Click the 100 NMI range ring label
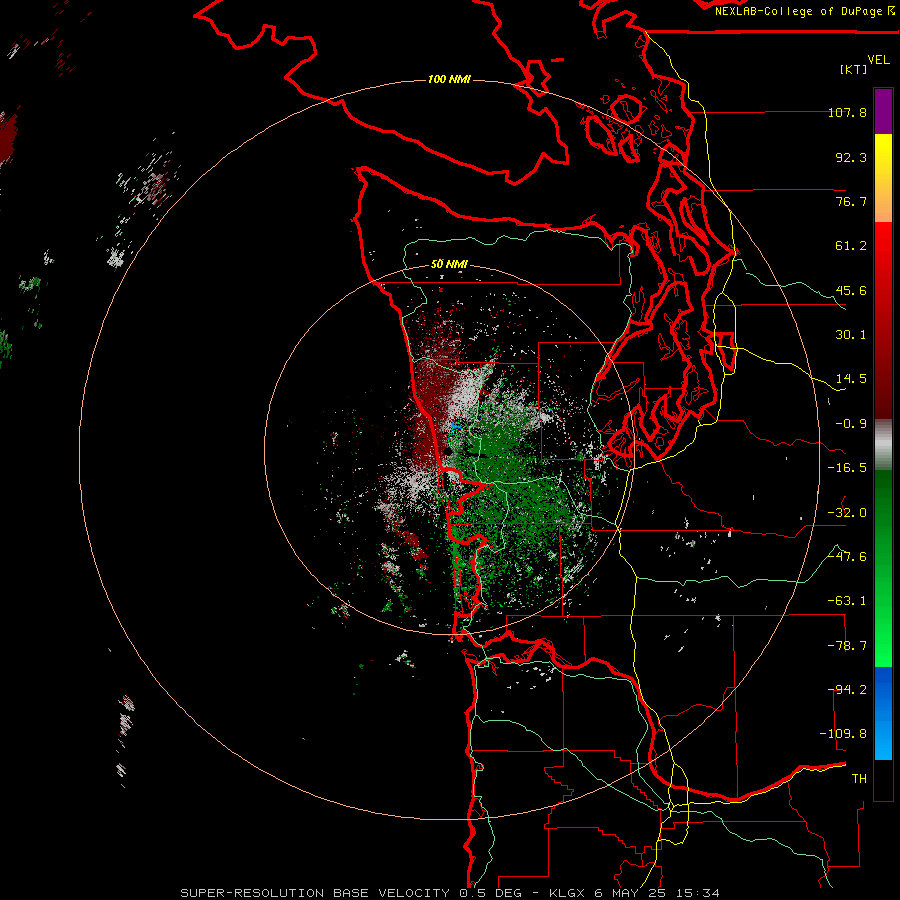 click(x=449, y=79)
